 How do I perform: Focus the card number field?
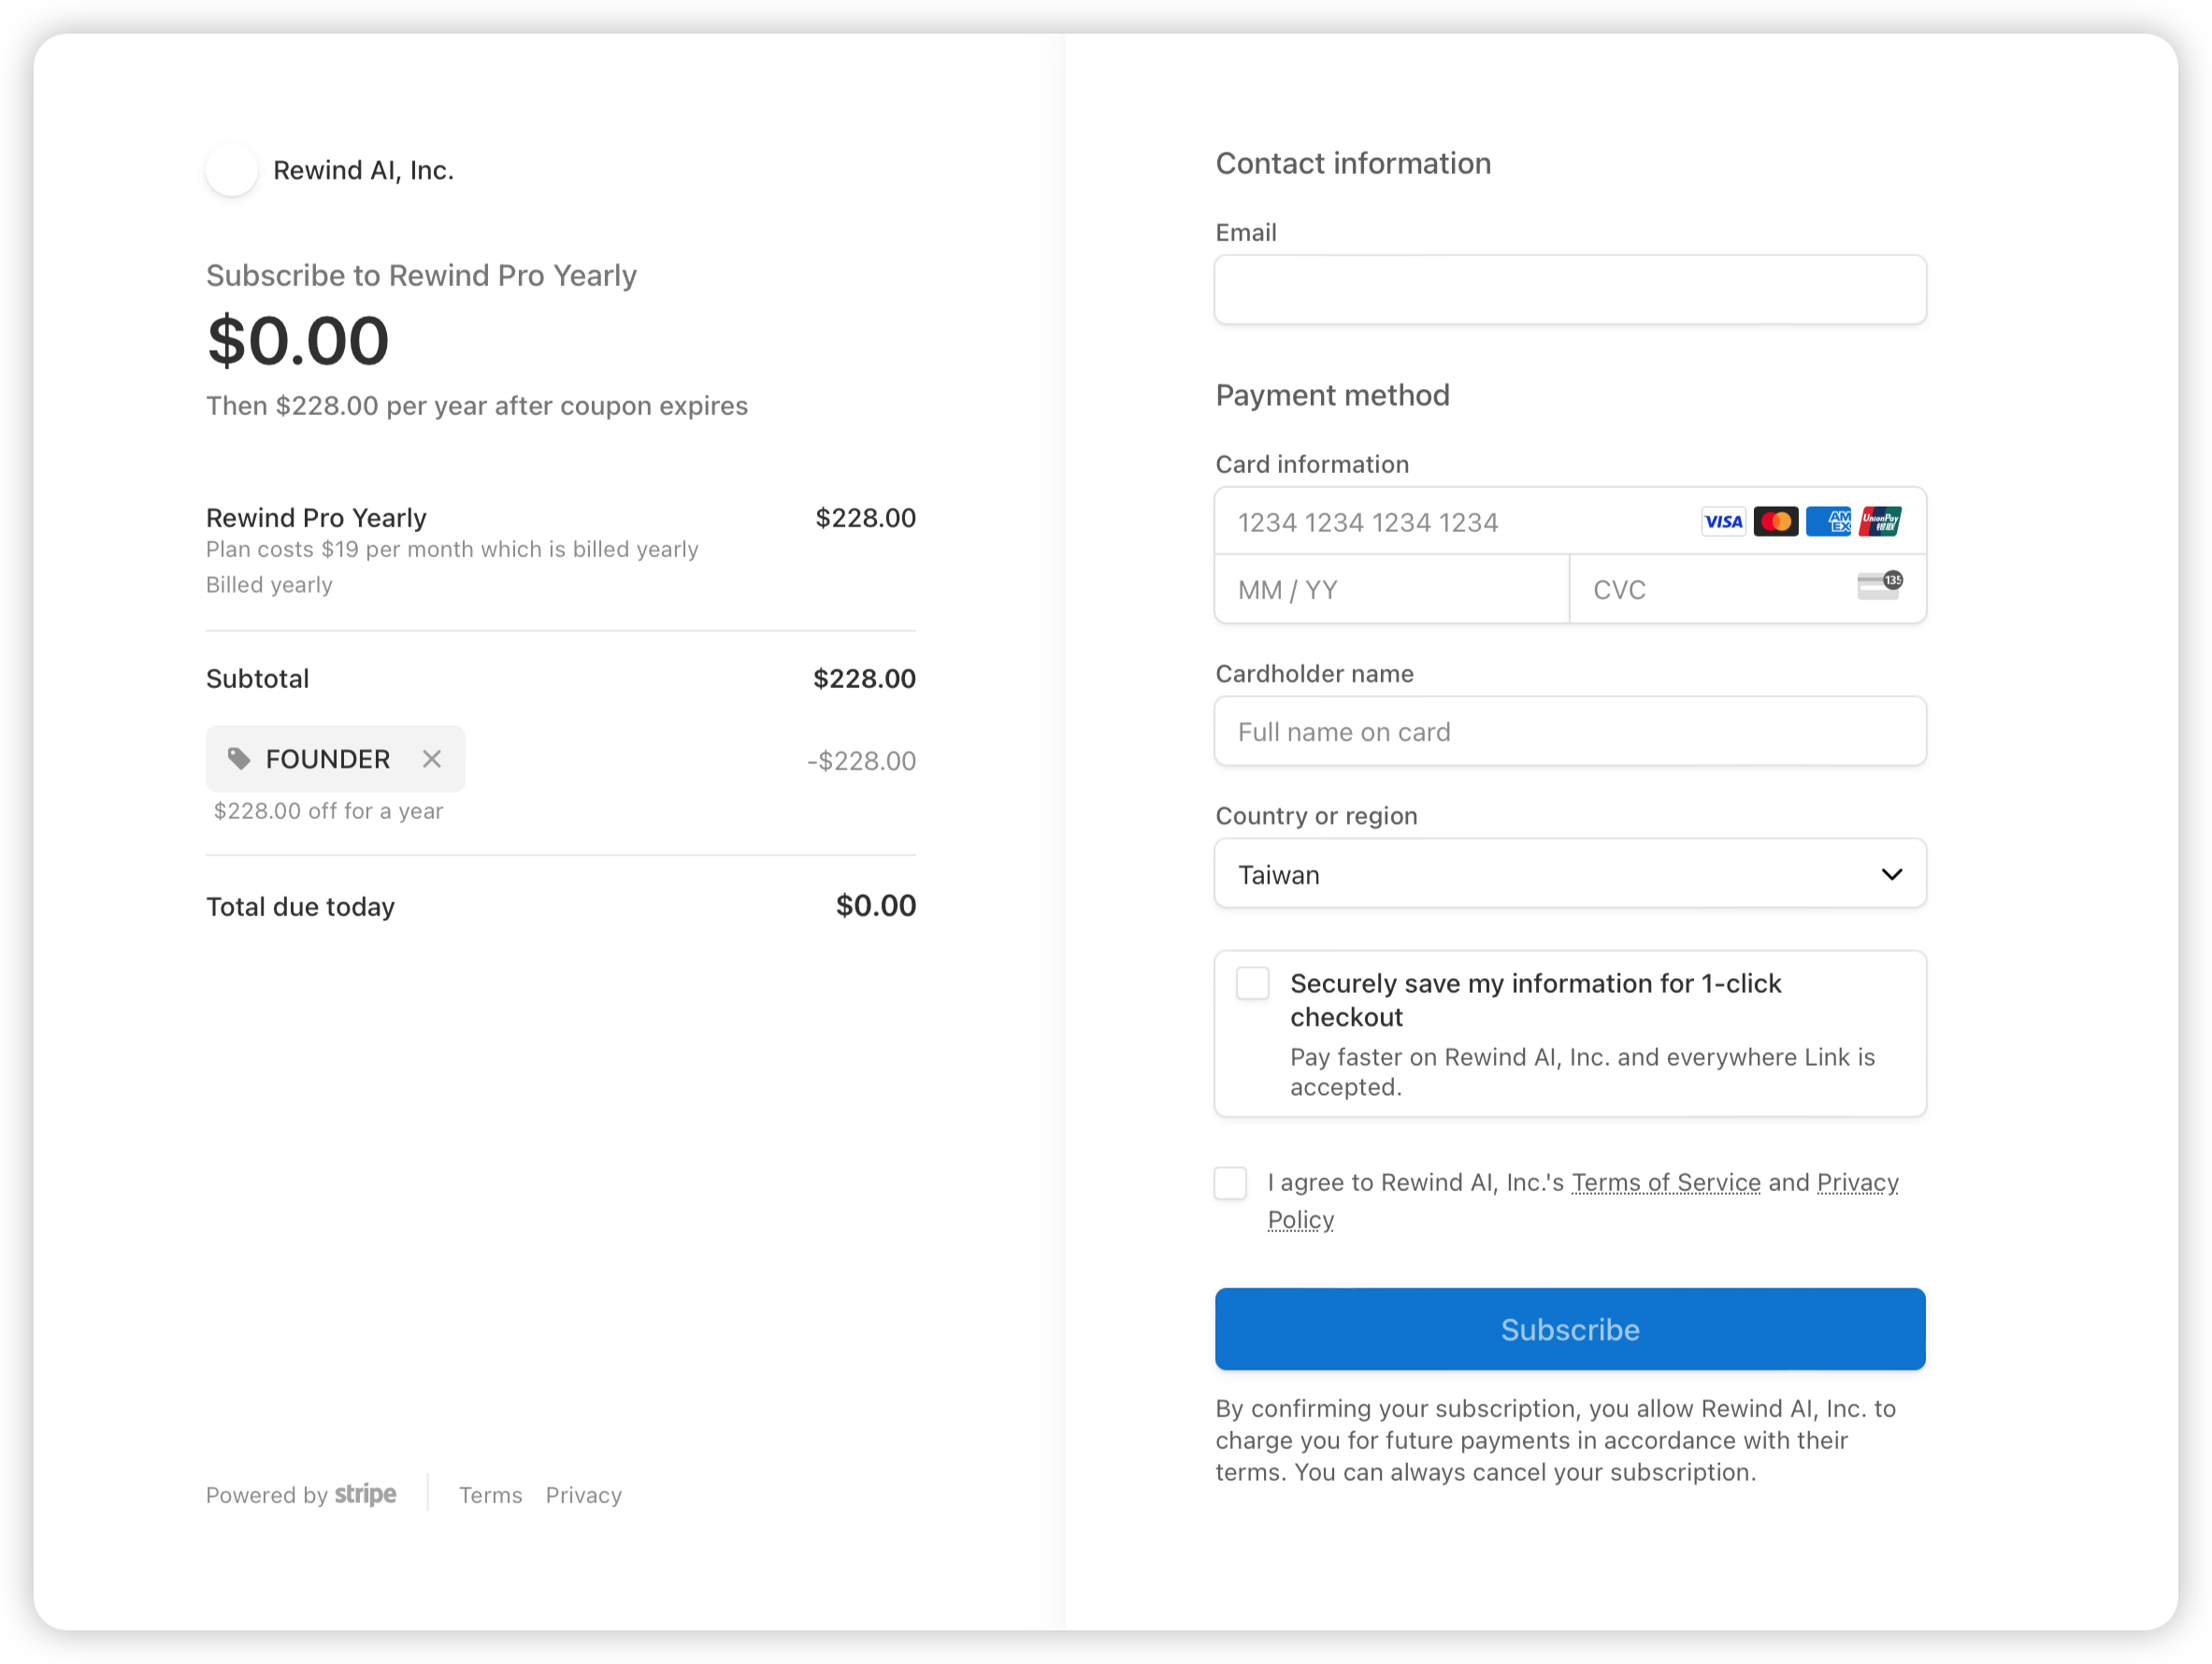click(x=1570, y=522)
